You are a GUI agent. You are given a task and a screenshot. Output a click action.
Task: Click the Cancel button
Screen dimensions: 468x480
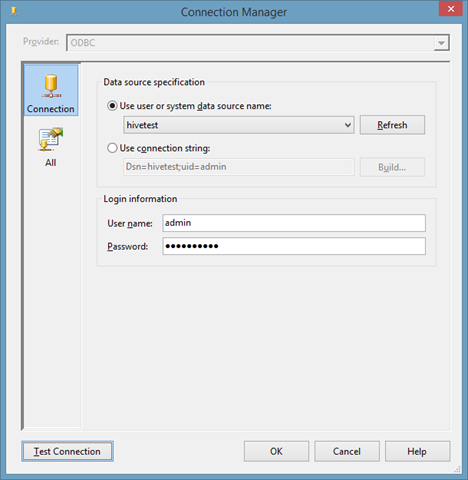(x=347, y=451)
